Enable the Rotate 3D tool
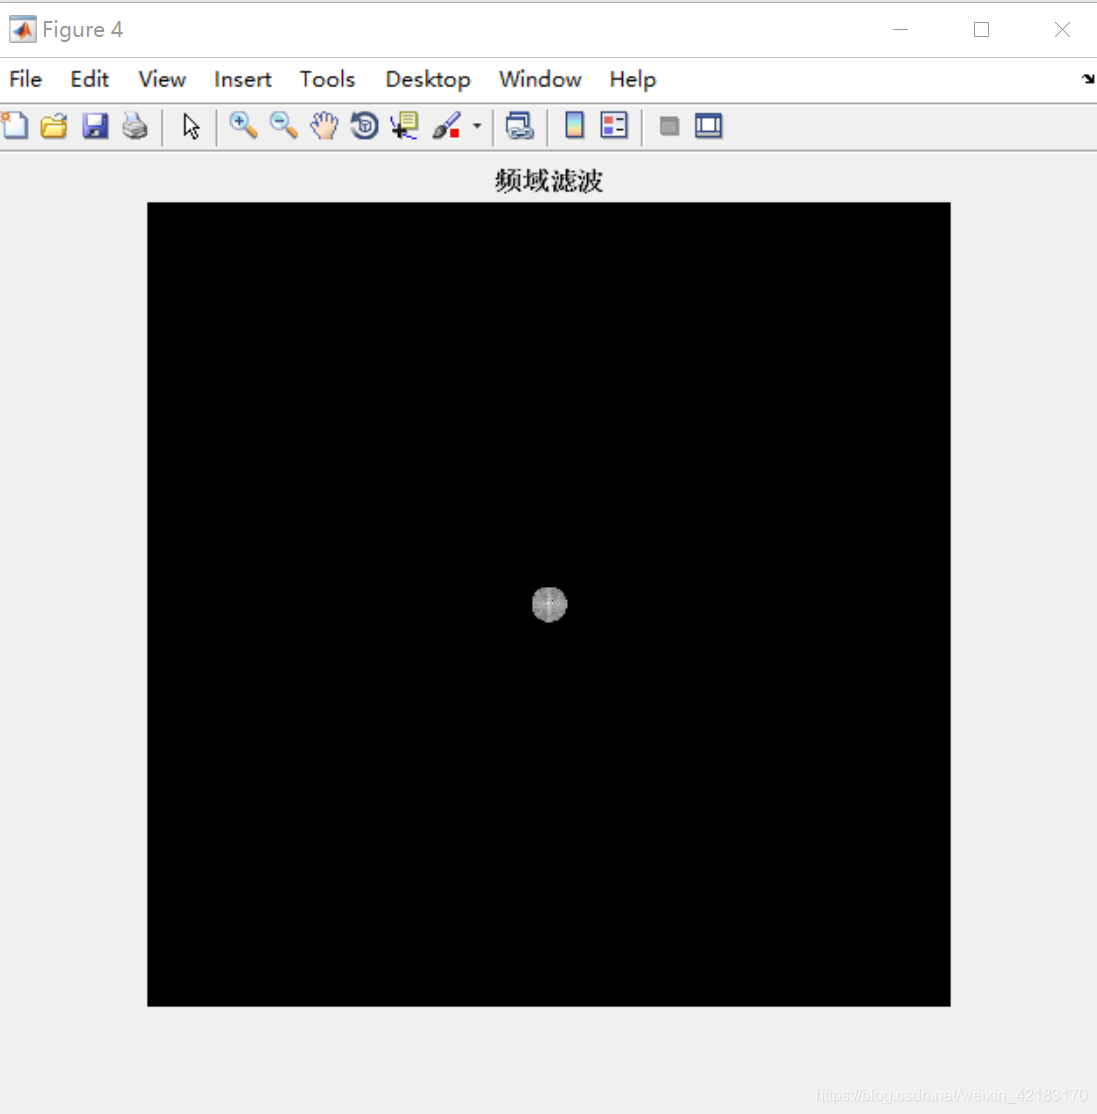The image size is (1097, 1114). pyautogui.click(x=364, y=126)
